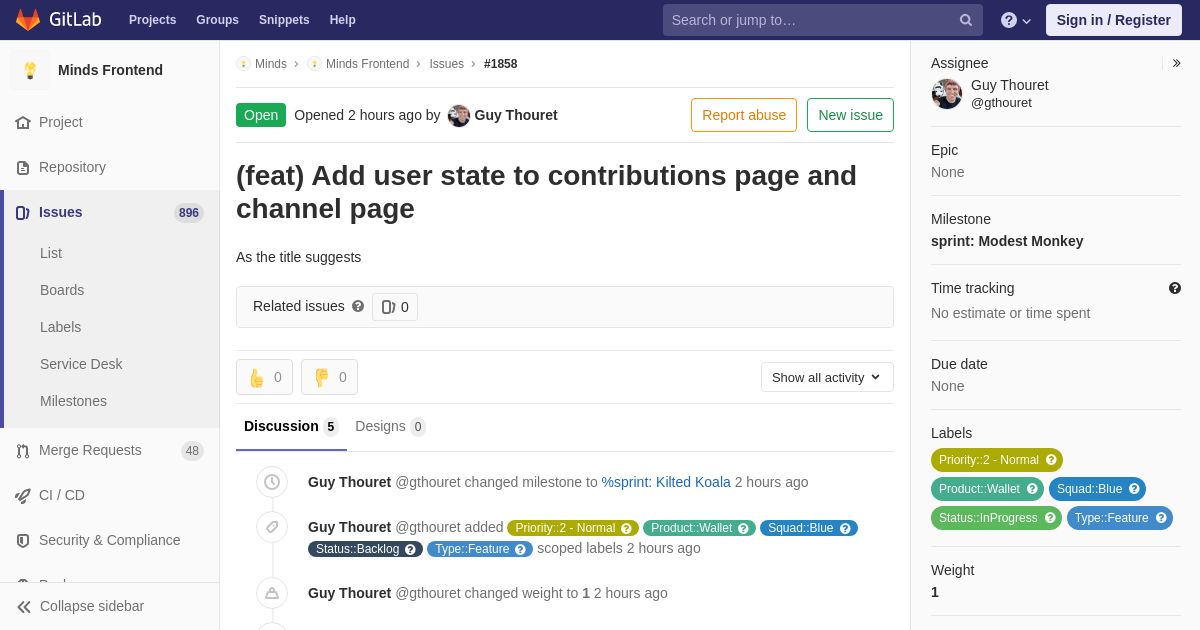1200x630 pixels.
Task: Open sprint: Modest Monkey milestone link
Action: 1007,241
